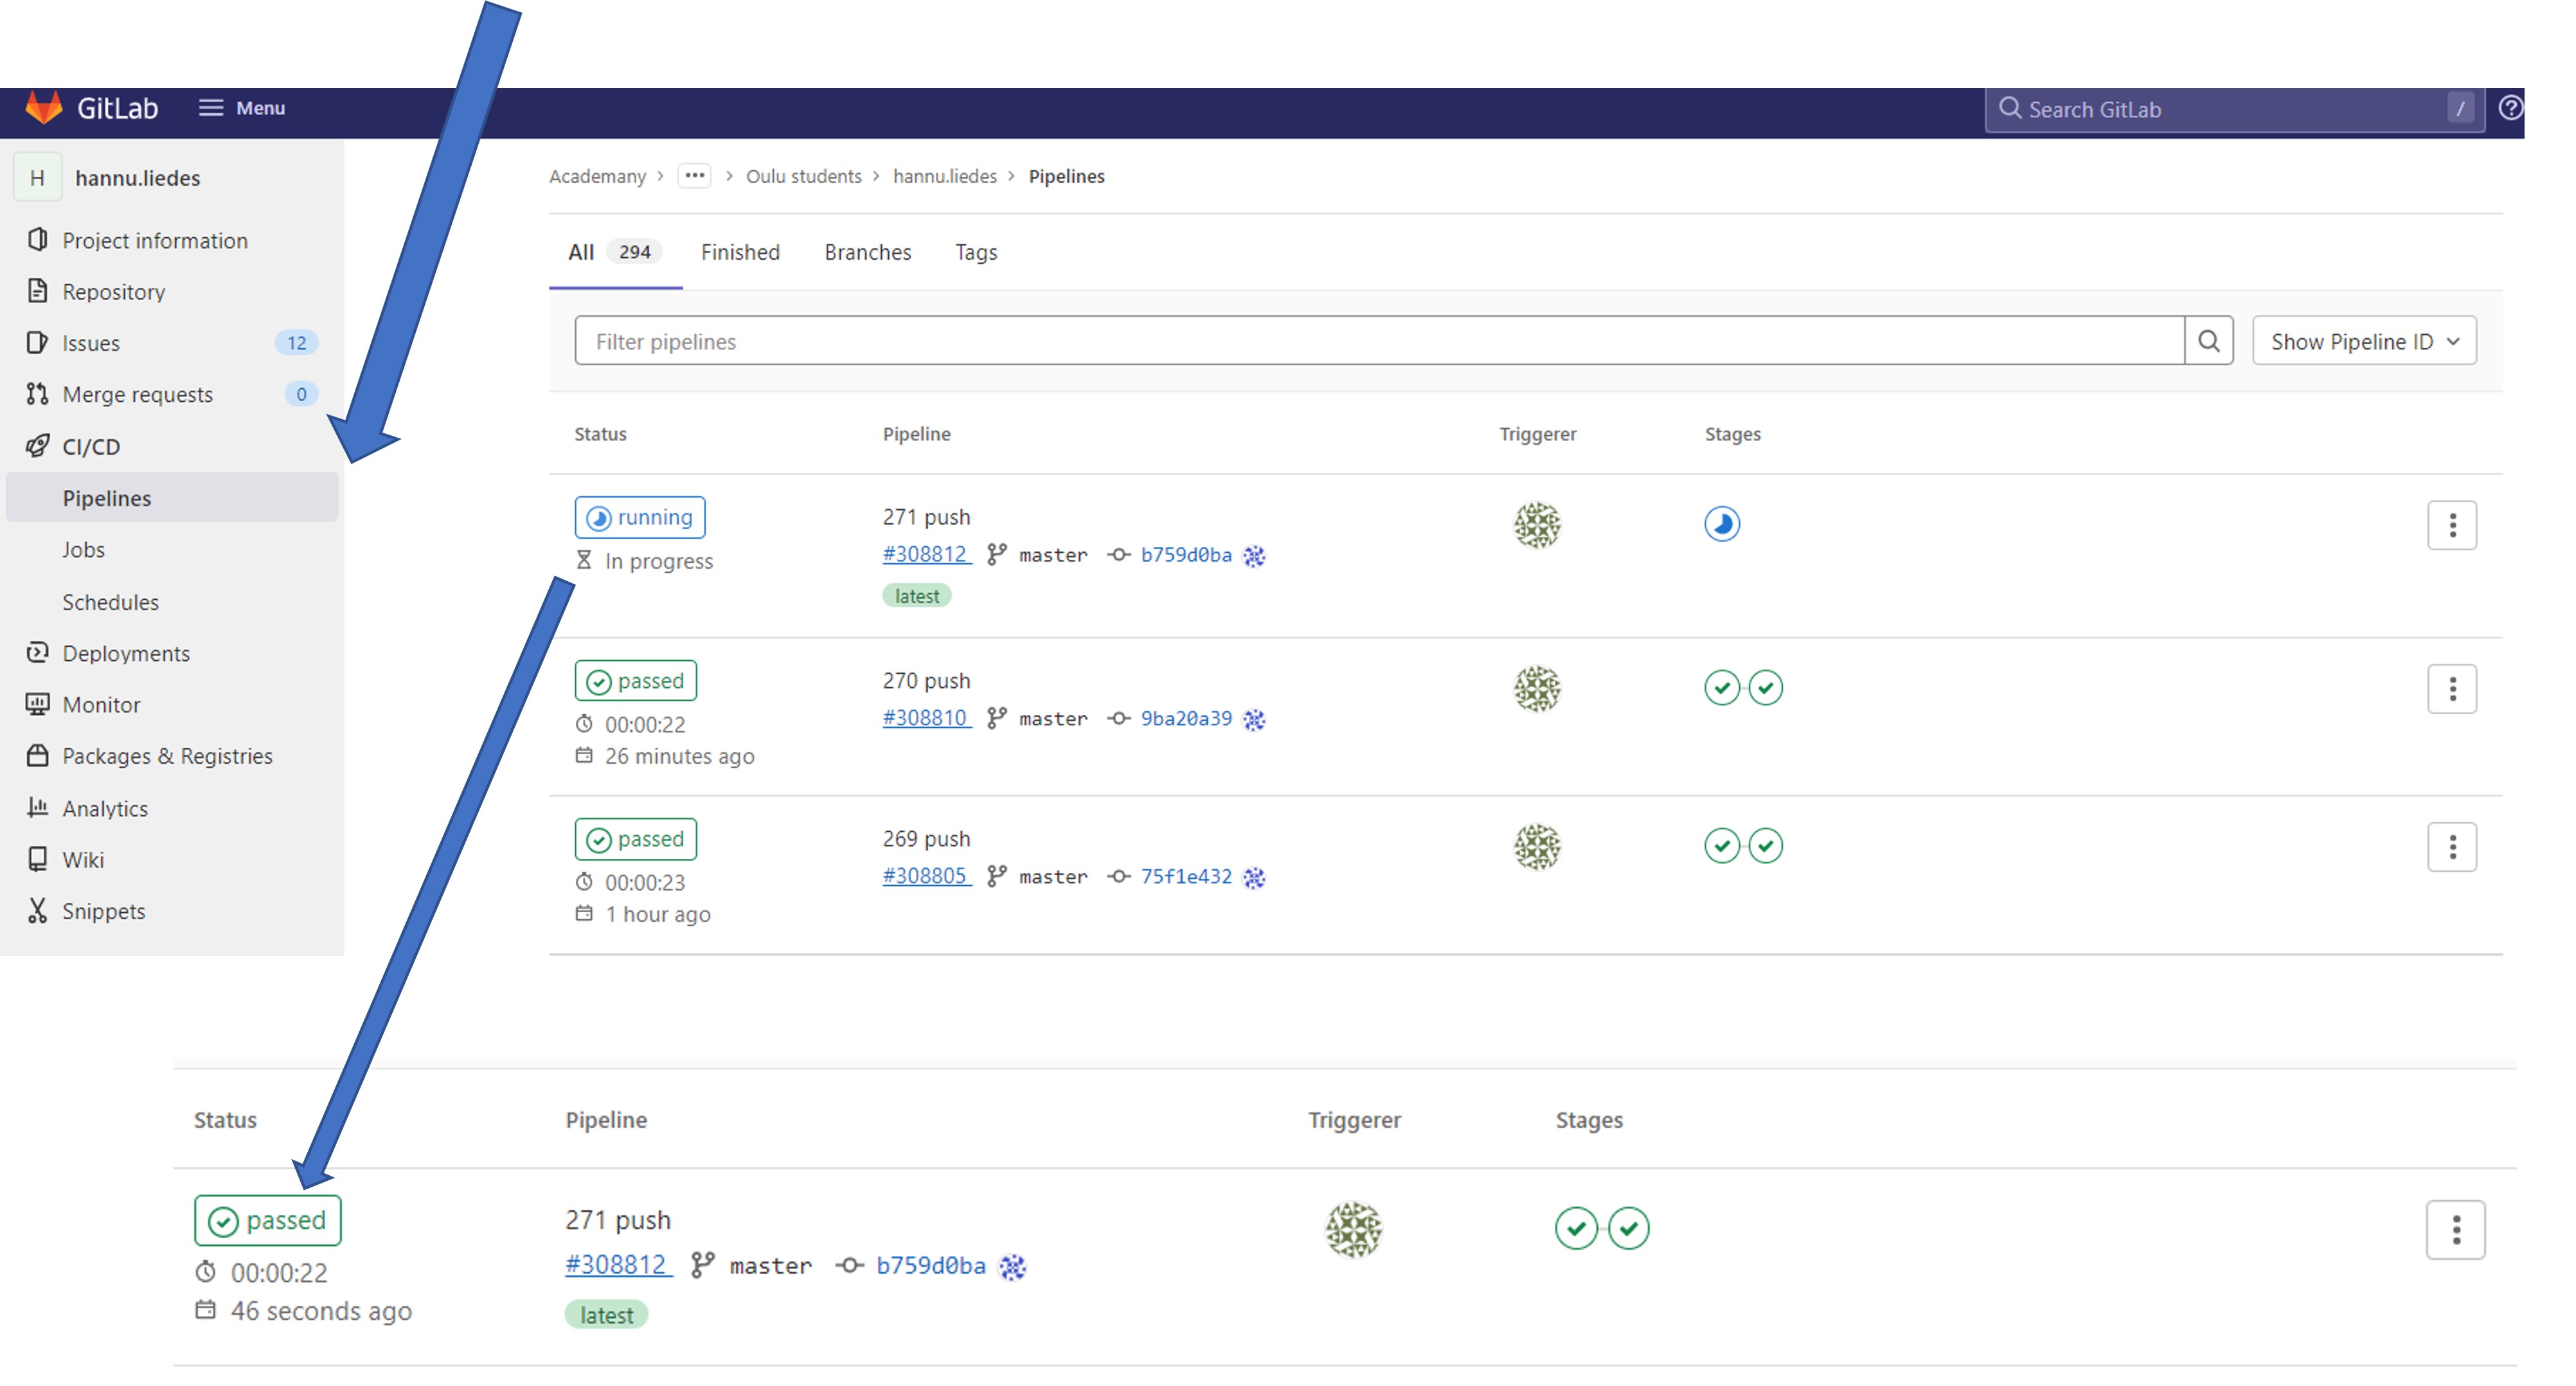Open actions menu in bottom passed row
2576x1386 pixels.
pos(2455,1229)
